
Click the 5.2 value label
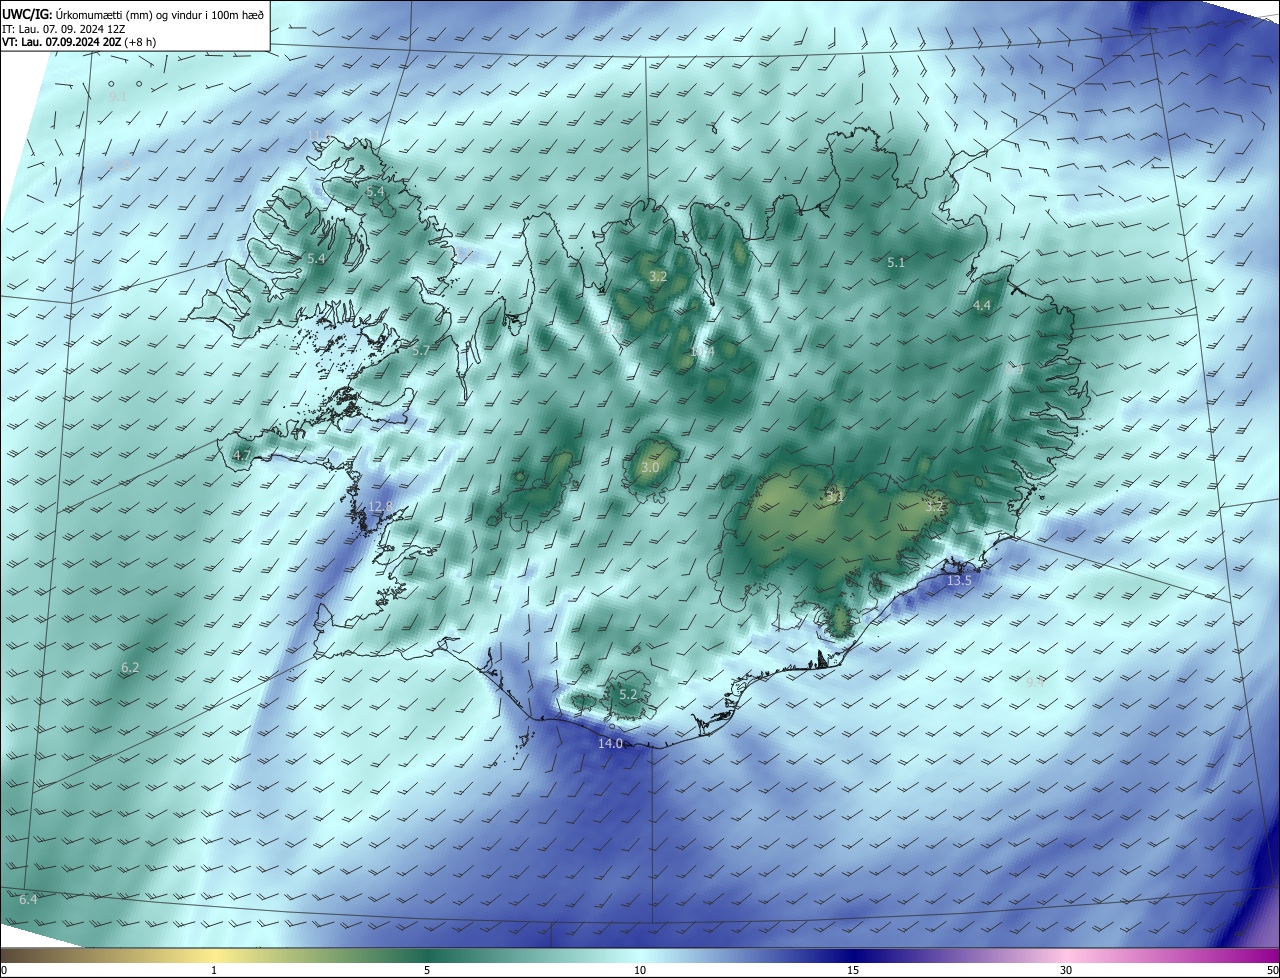(x=628, y=694)
